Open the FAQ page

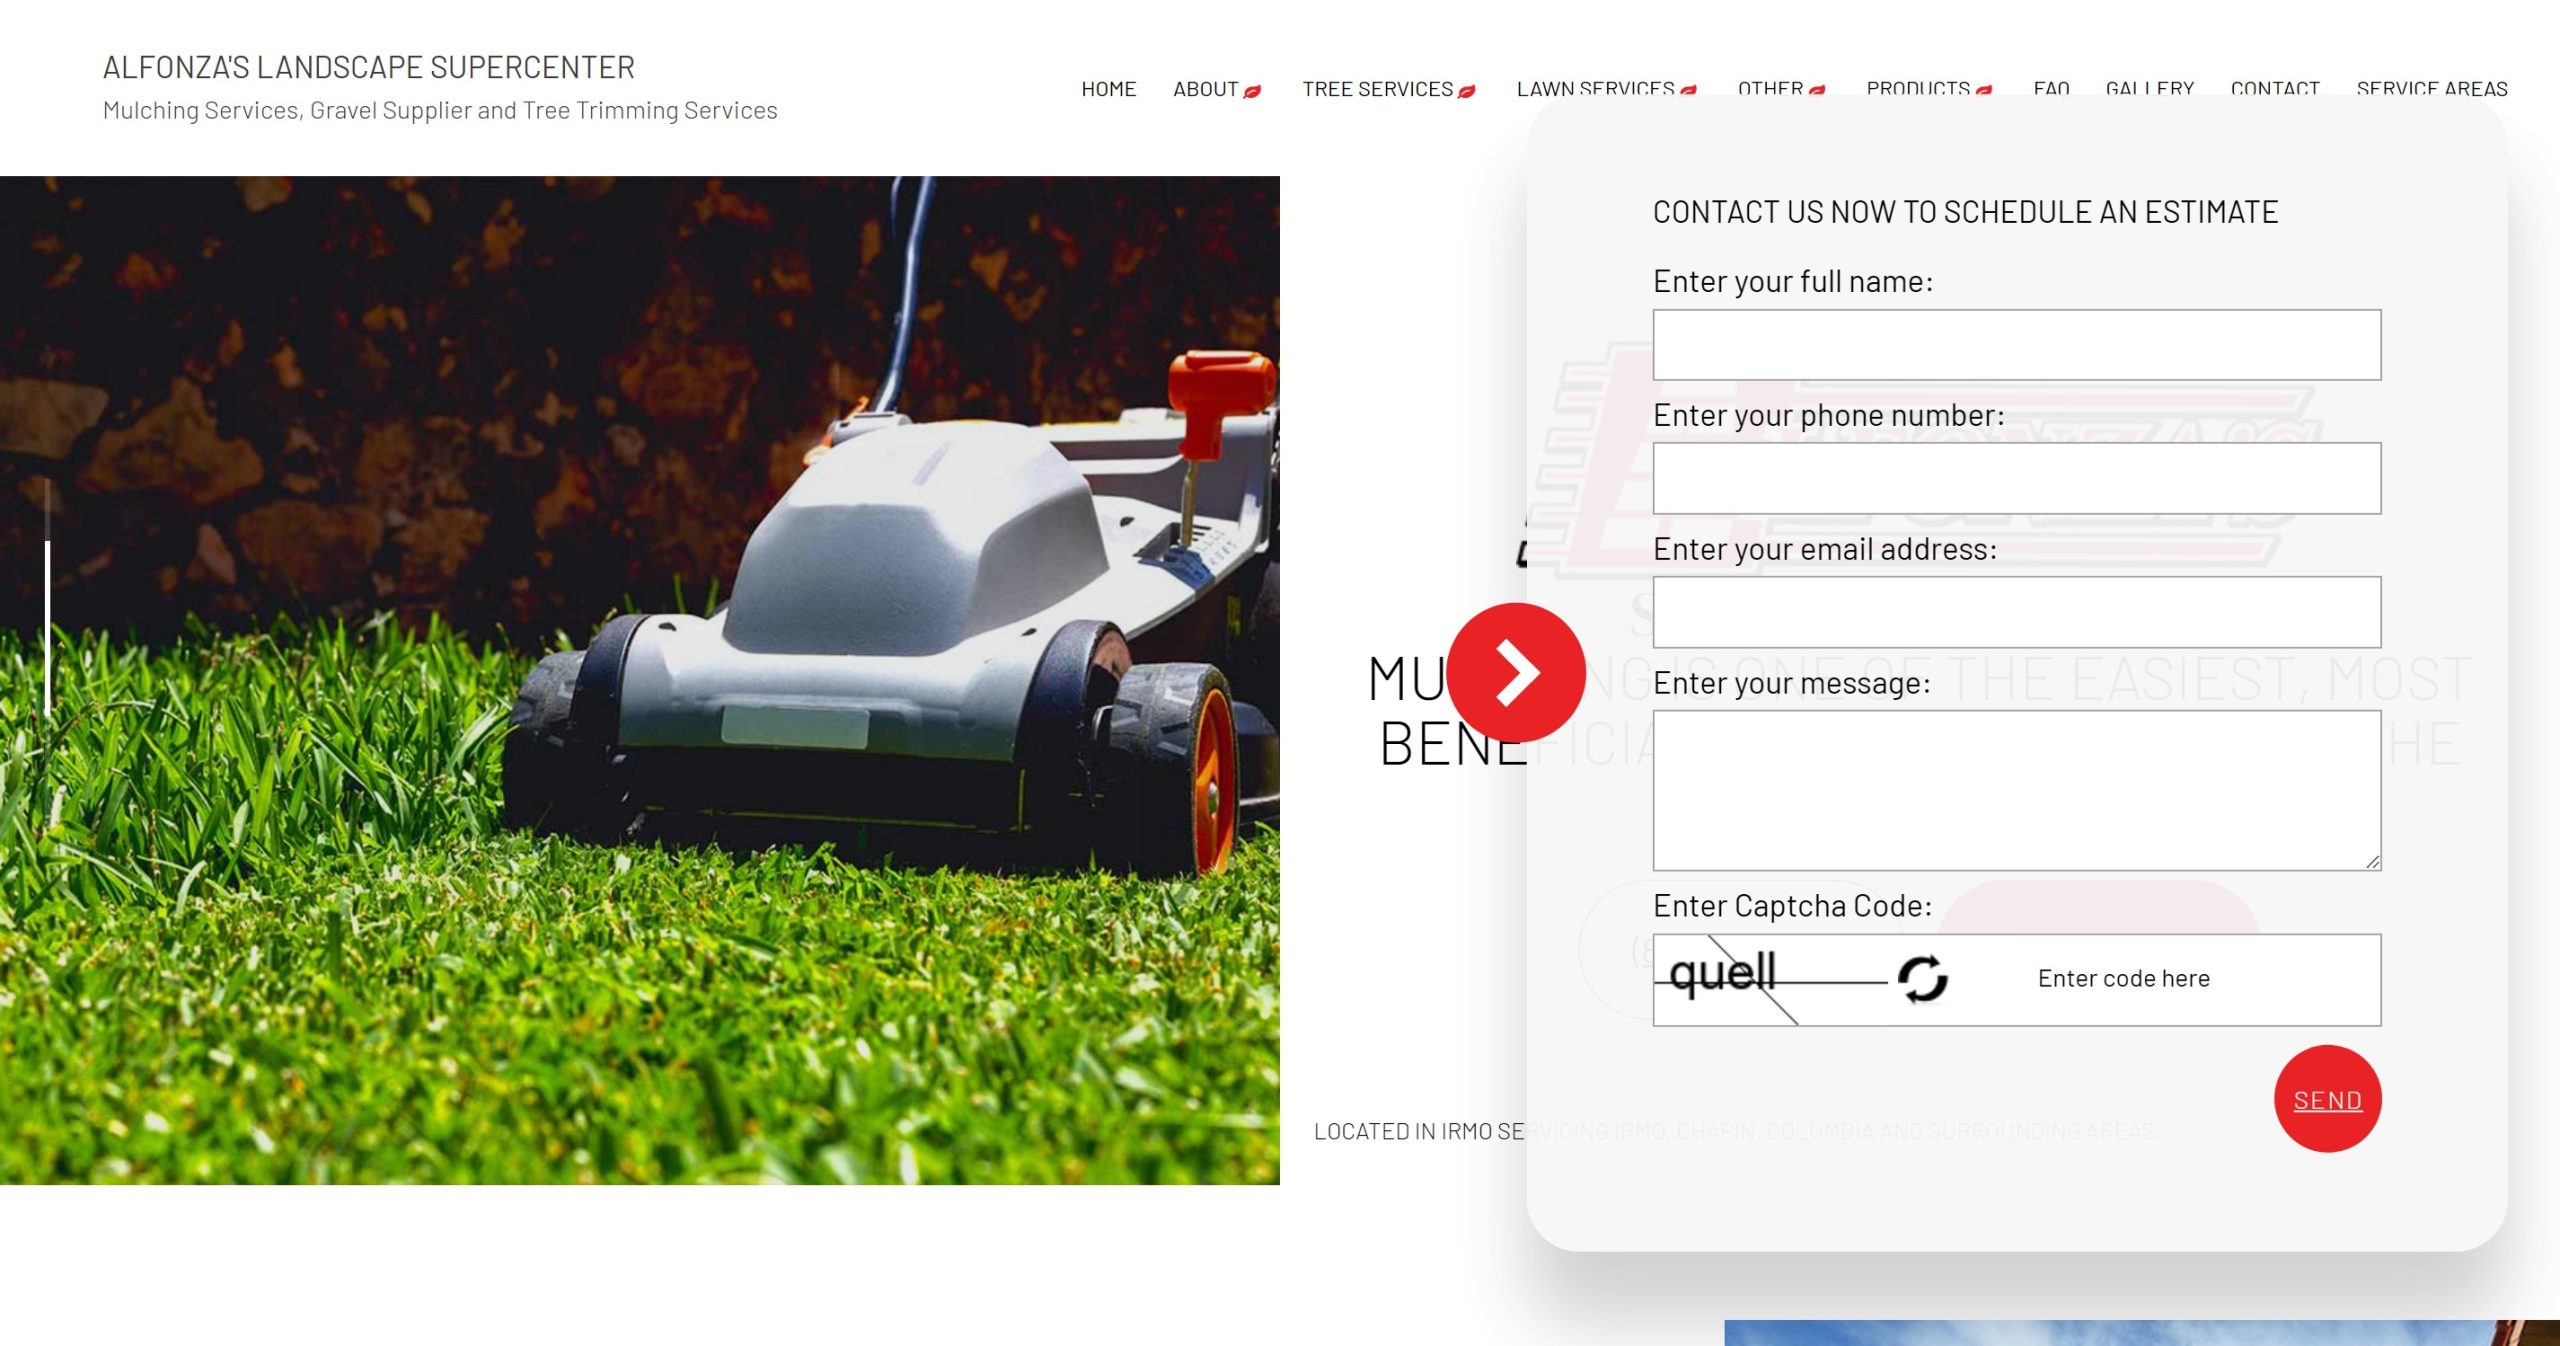(x=2051, y=88)
